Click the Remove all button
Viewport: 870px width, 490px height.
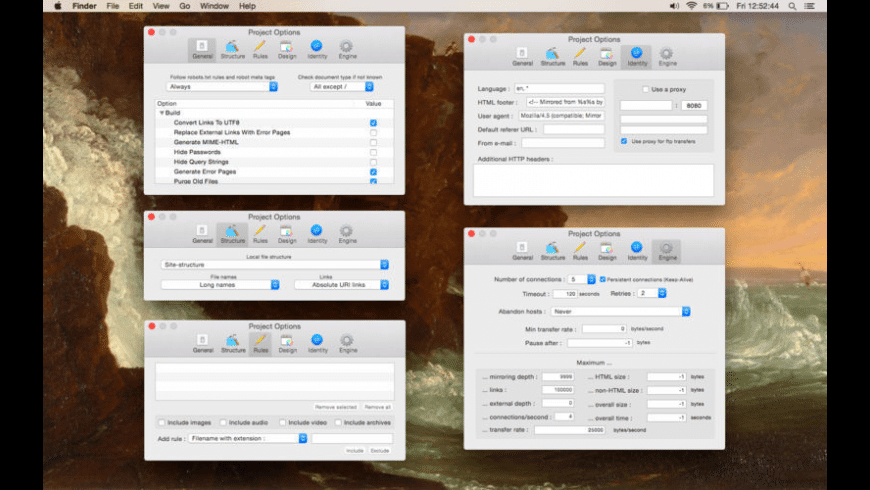(378, 407)
